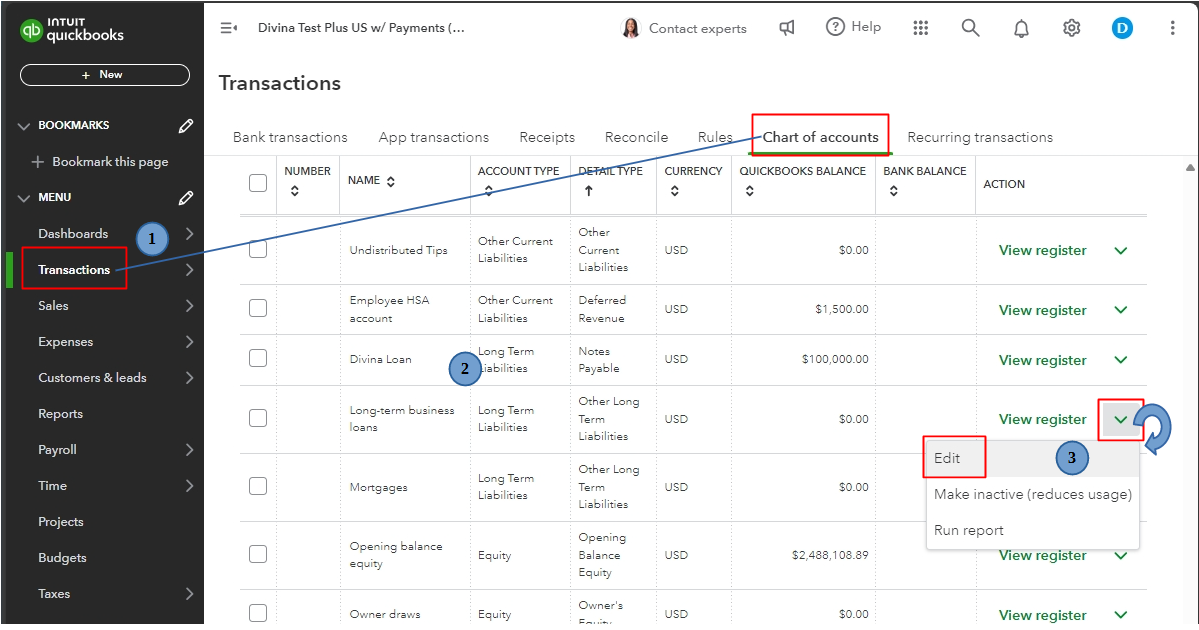Click the + New button
1199x630 pixels.
point(105,75)
